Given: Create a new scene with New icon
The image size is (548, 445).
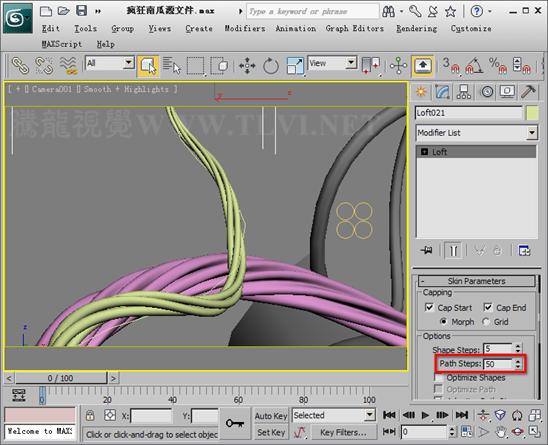Looking at the screenshot, I should pyautogui.click(x=46, y=11).
